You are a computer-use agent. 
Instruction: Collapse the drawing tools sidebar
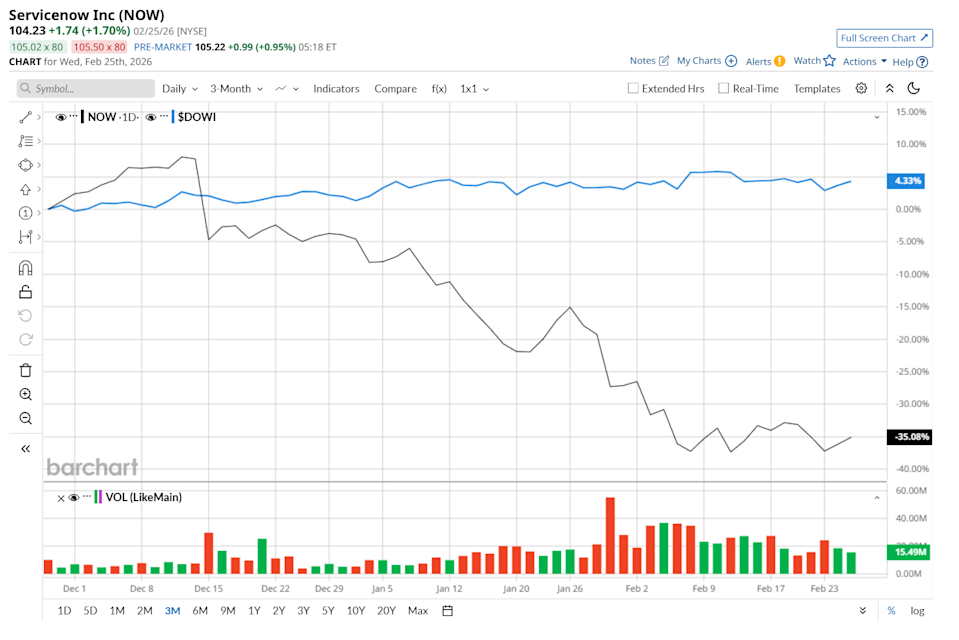tap(25, 448)
